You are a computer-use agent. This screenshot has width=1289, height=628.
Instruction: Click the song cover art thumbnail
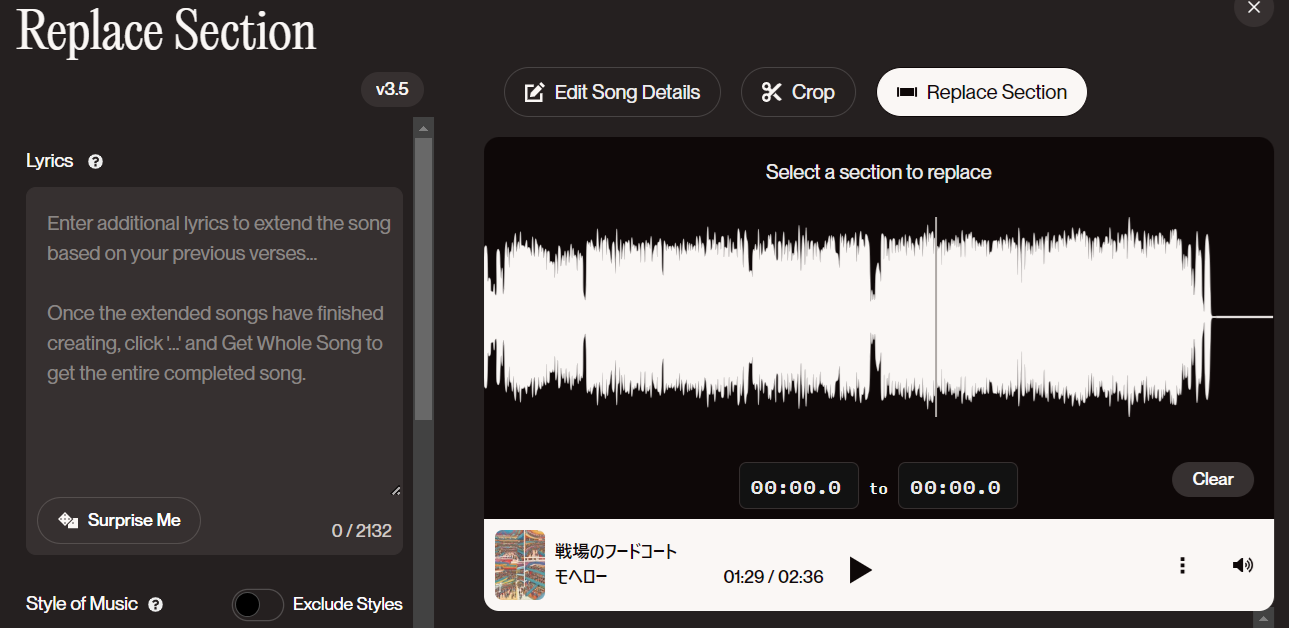pos(520,565)
